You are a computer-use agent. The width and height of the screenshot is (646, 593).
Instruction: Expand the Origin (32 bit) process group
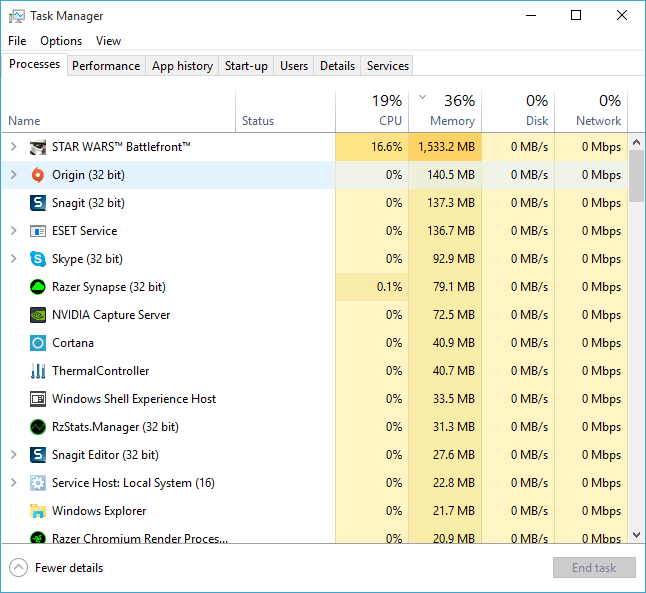14,175
